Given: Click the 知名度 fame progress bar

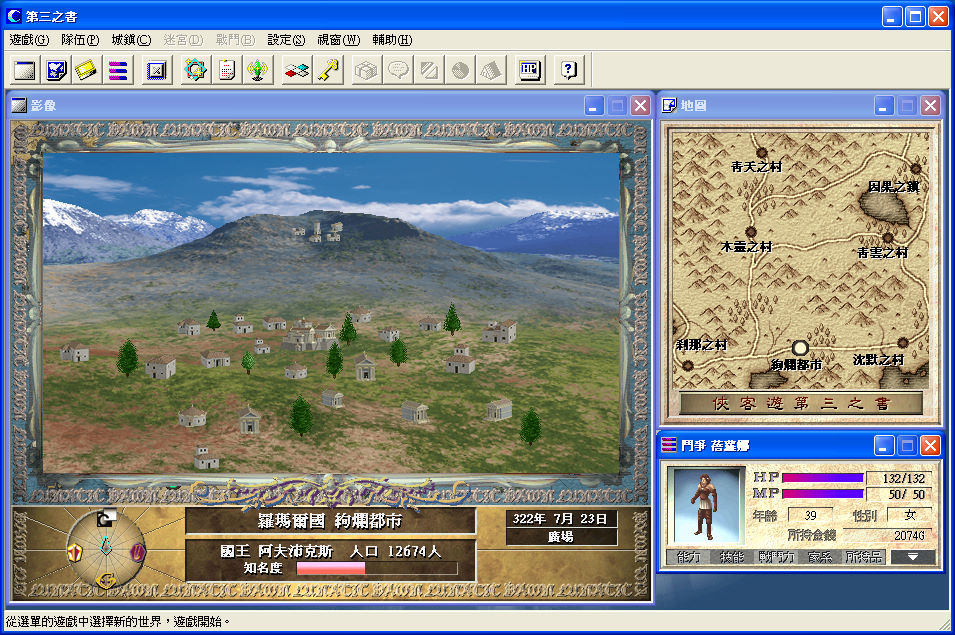Looking at the screenshot, I should 376,568.
